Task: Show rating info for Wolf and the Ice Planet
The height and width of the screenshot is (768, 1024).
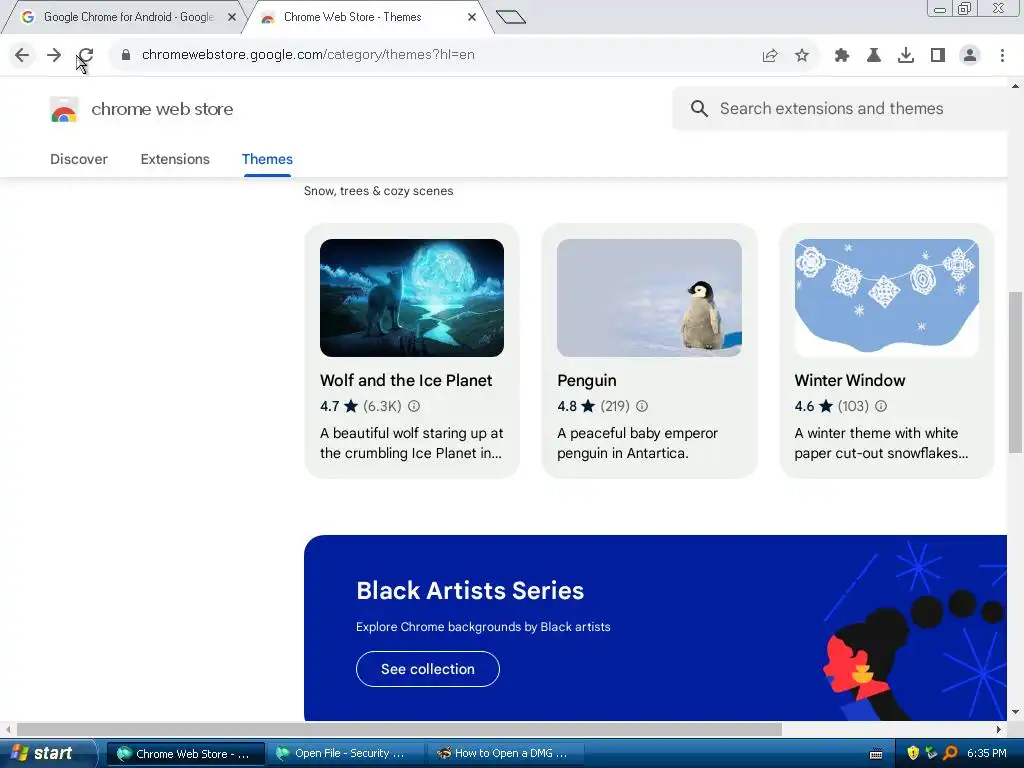Action: tap(414, 406)
